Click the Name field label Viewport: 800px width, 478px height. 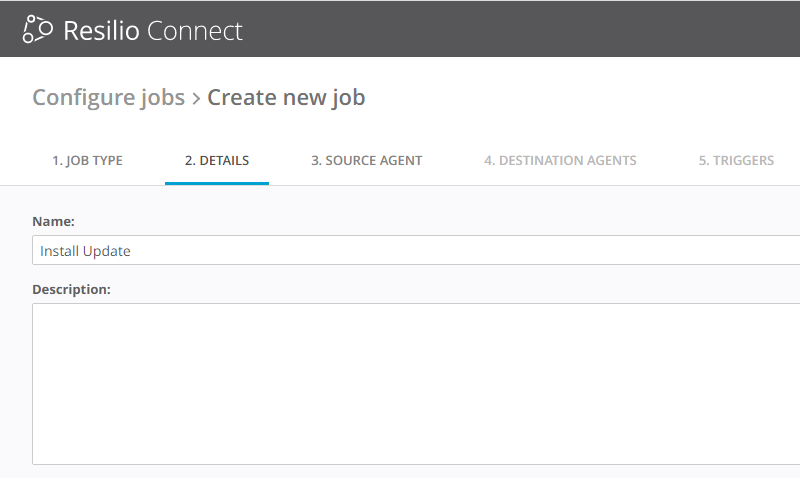point(53,220)
